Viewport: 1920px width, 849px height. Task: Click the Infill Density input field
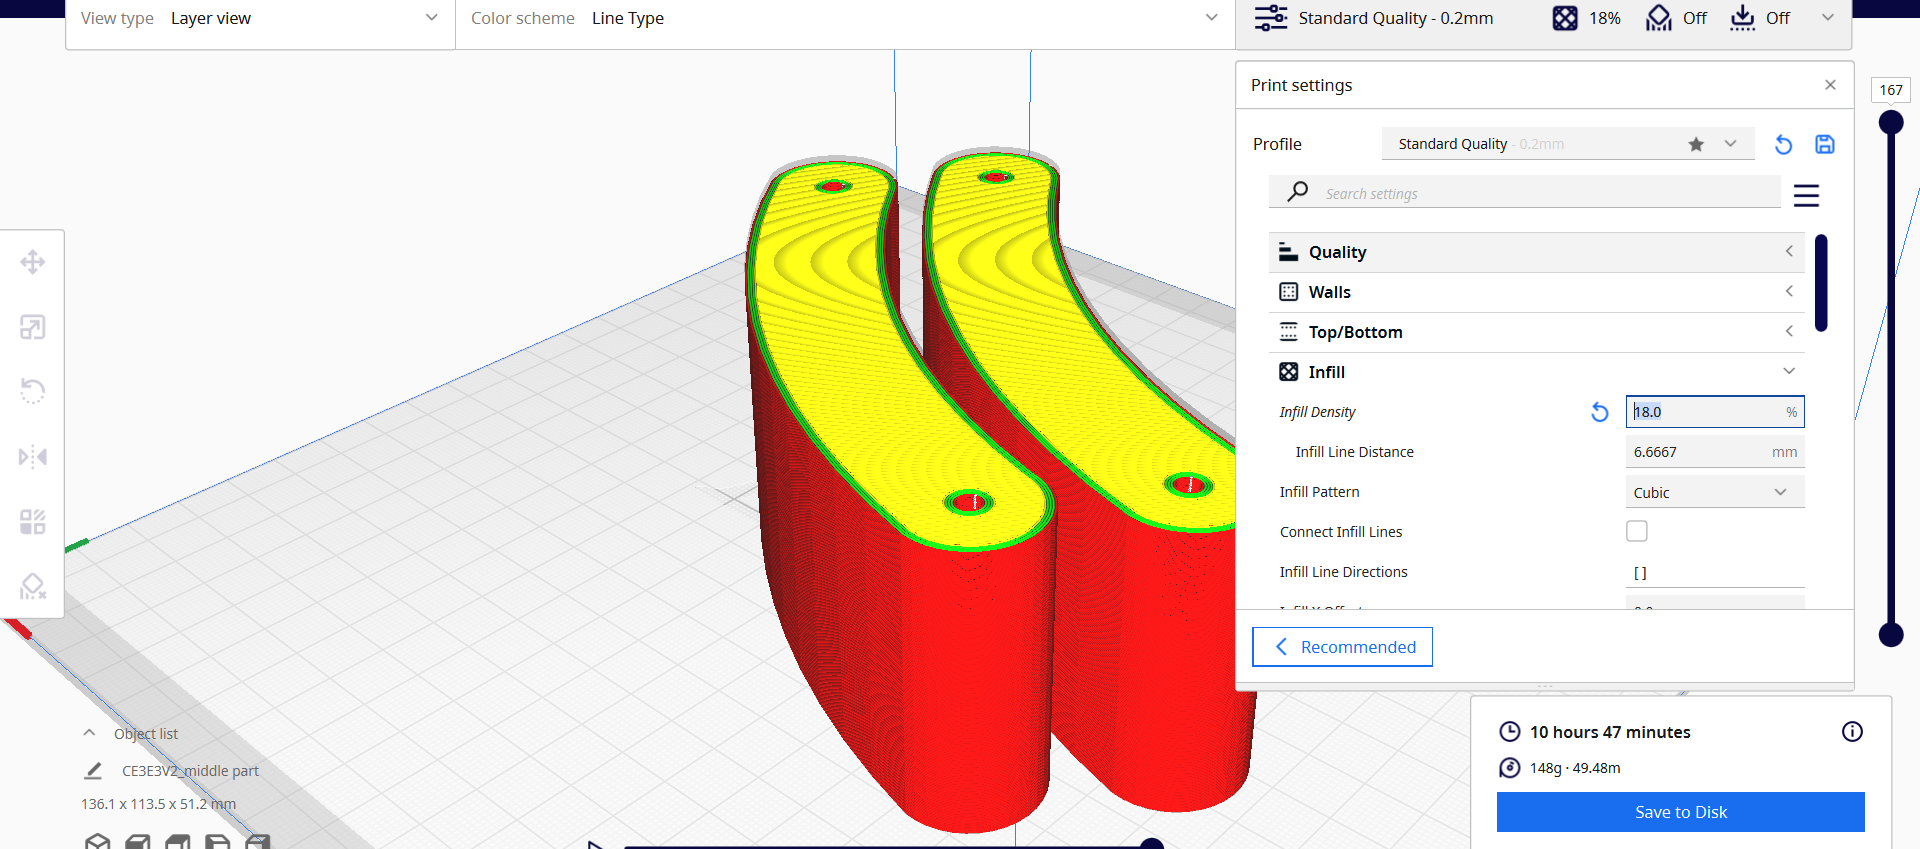click(x=1715, y=412)
